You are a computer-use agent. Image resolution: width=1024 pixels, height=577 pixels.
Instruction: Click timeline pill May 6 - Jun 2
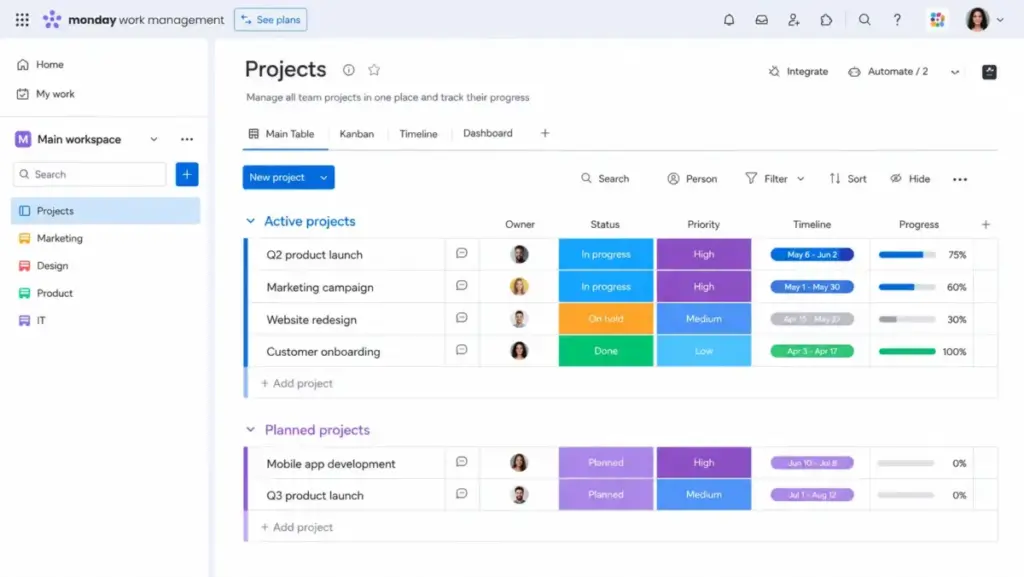[x=812, y=255]
